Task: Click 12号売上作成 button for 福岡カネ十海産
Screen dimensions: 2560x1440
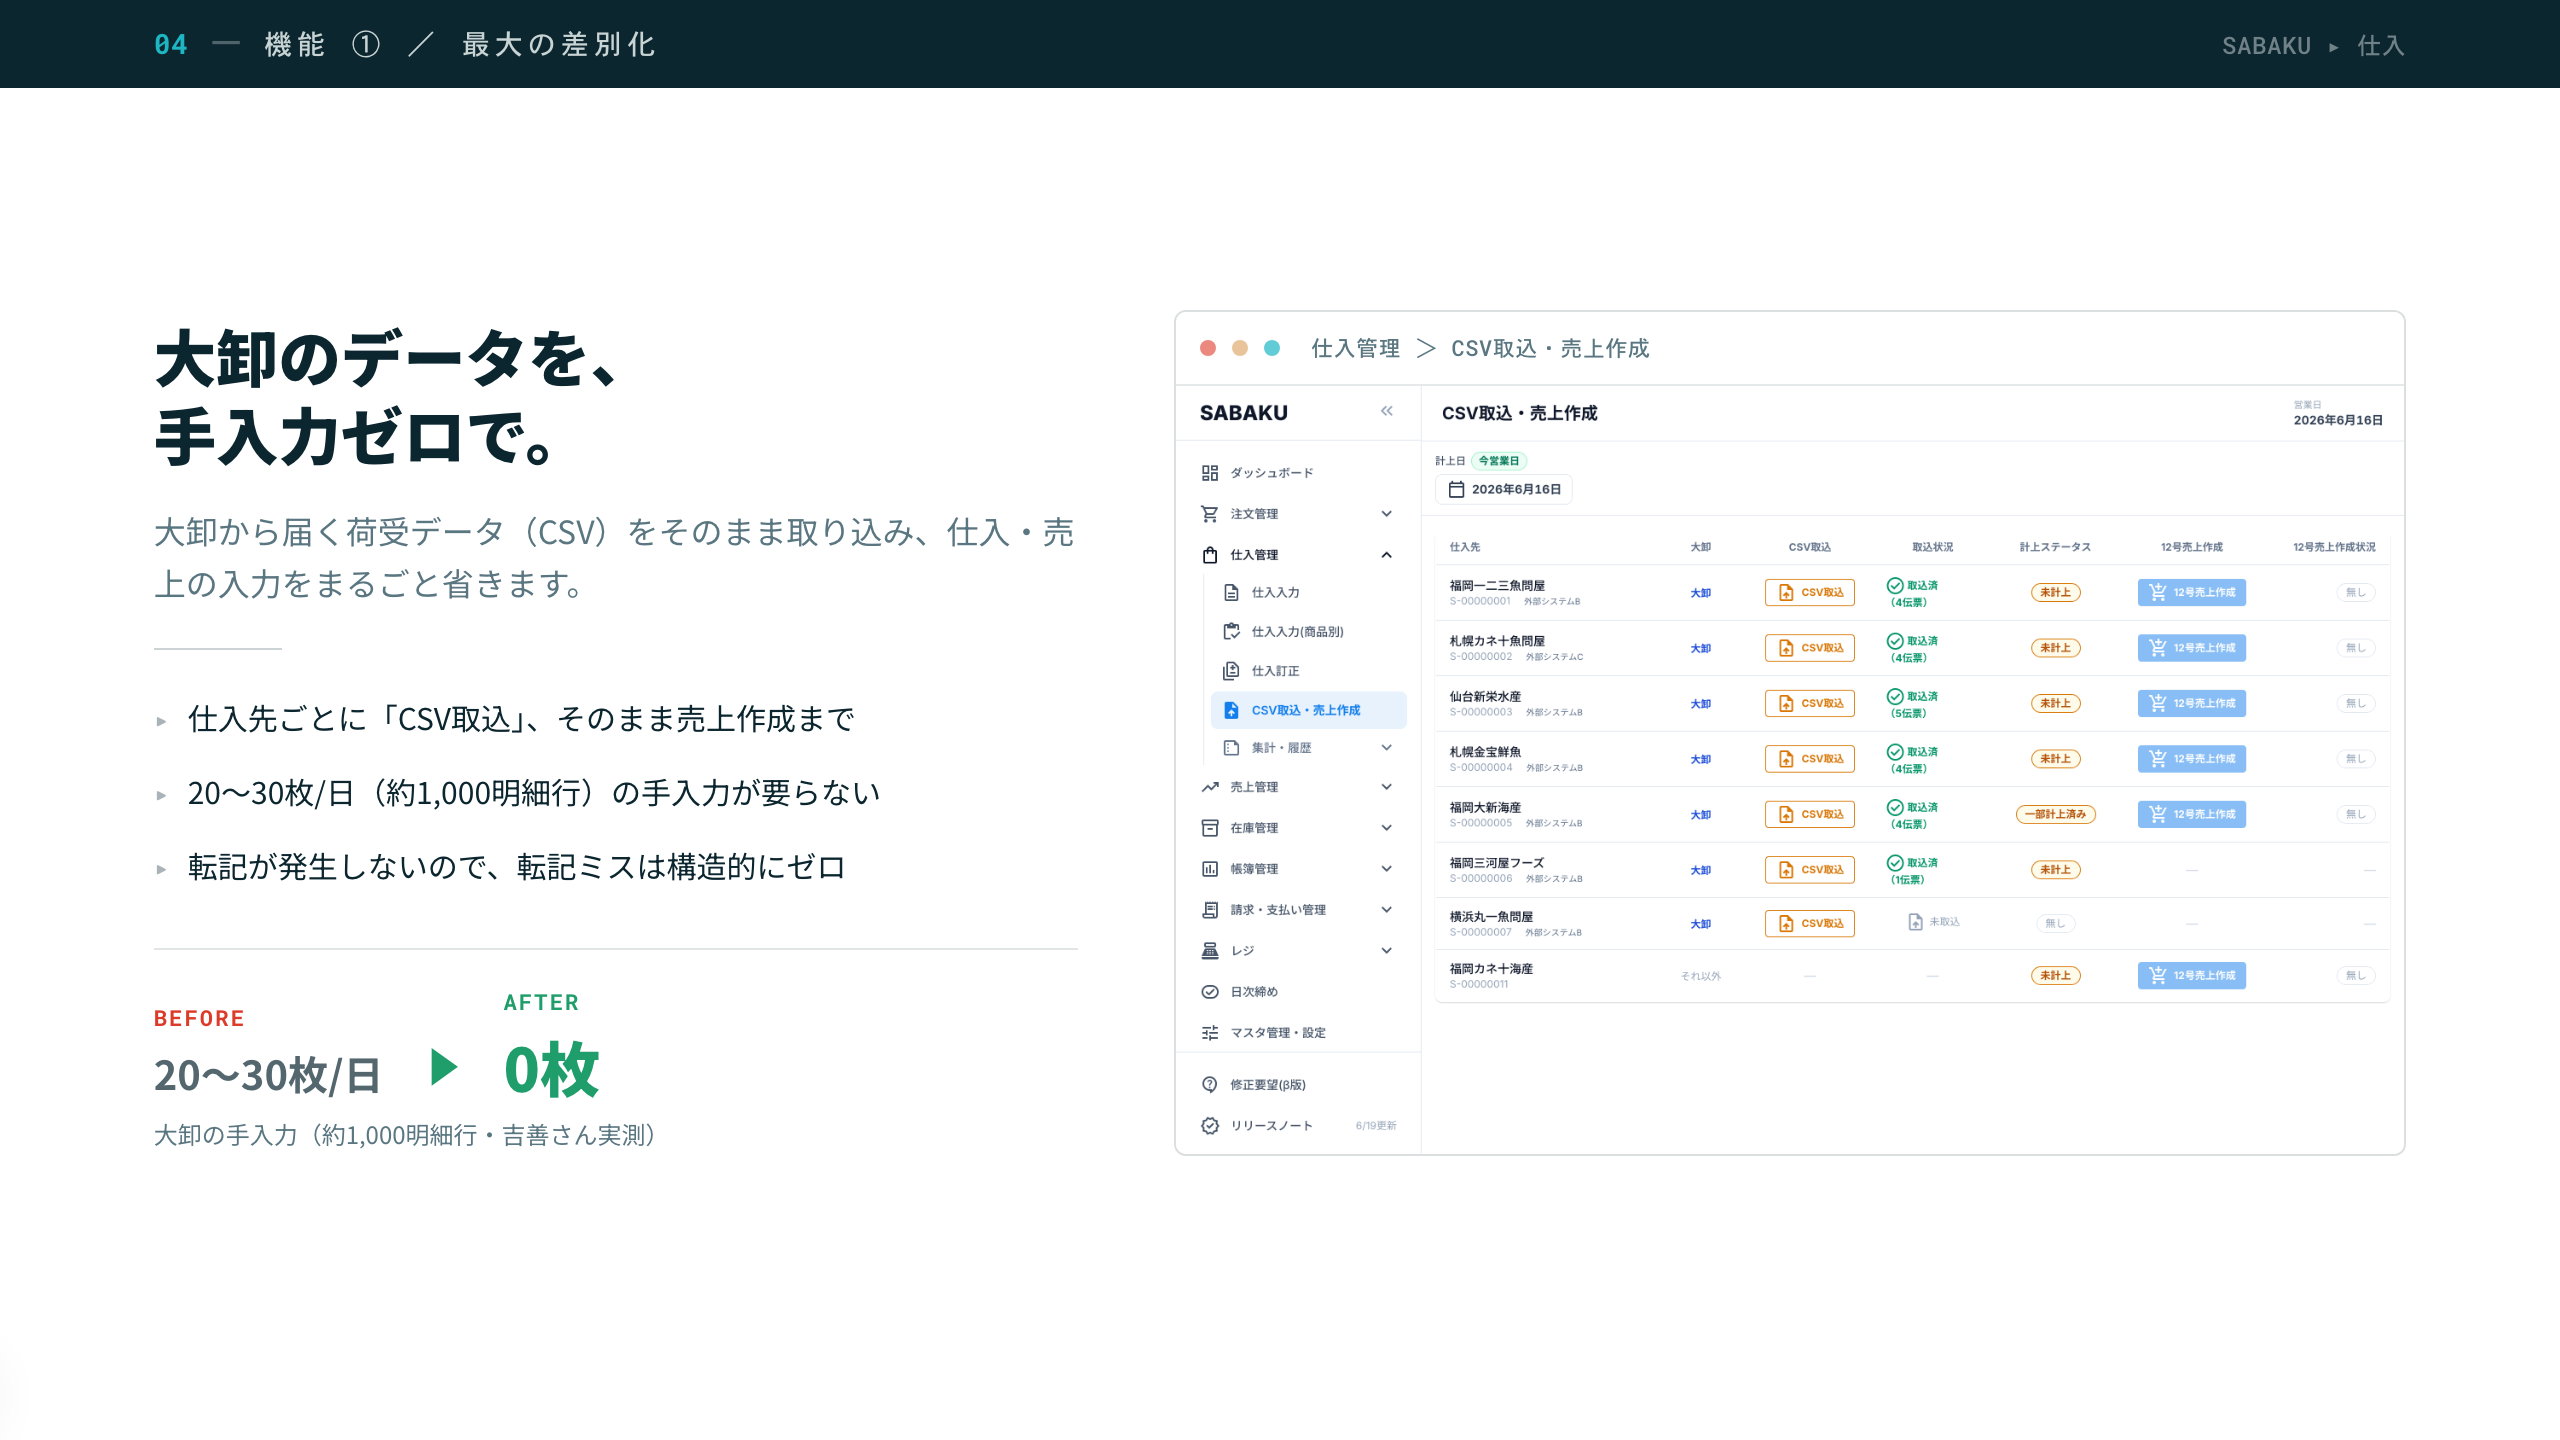Action: pos(2192,976)
